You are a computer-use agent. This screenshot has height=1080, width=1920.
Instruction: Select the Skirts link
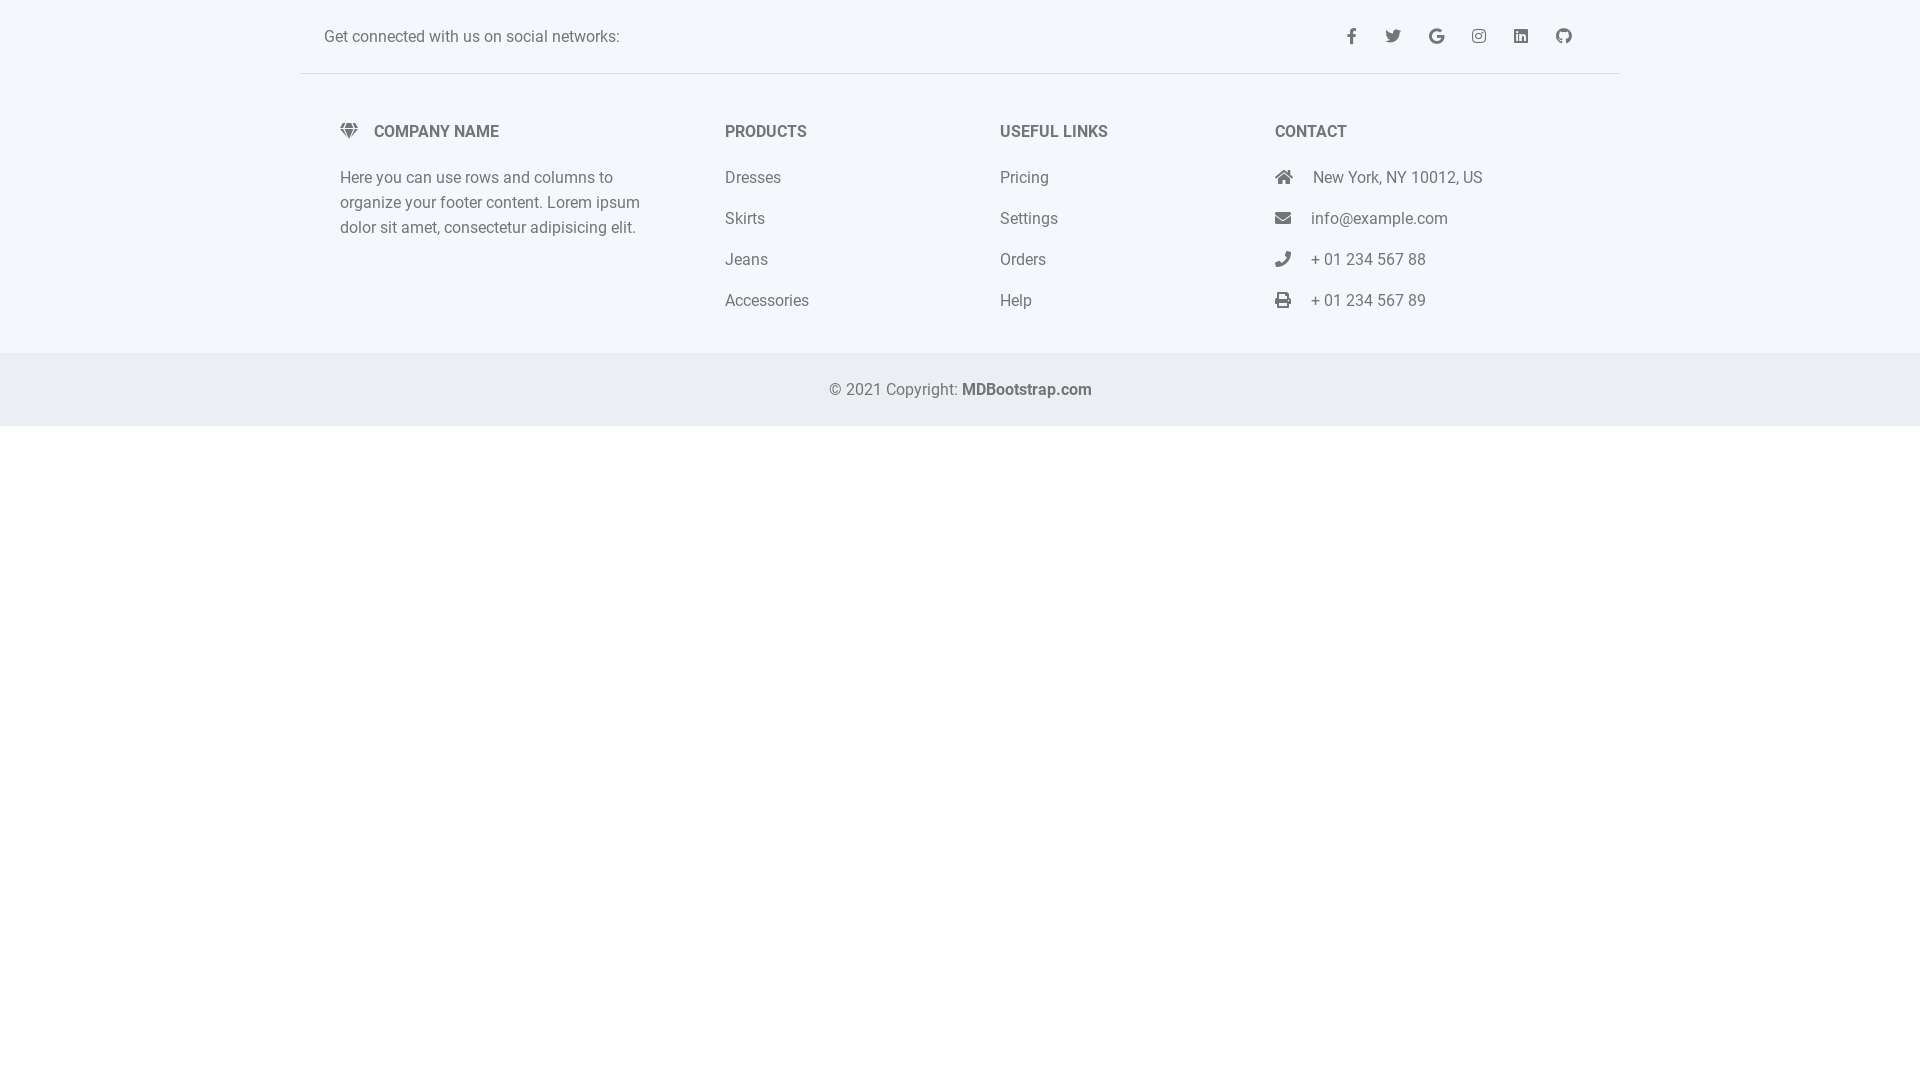(x=744, y=218)
